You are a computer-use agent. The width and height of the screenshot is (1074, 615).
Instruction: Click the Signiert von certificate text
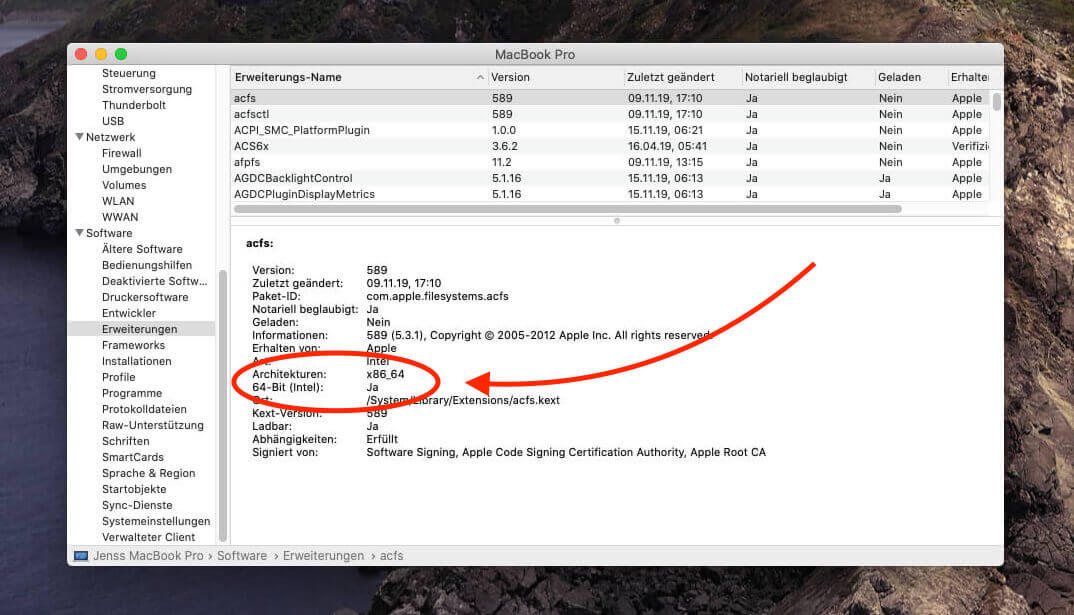click(x=566, y=453)
